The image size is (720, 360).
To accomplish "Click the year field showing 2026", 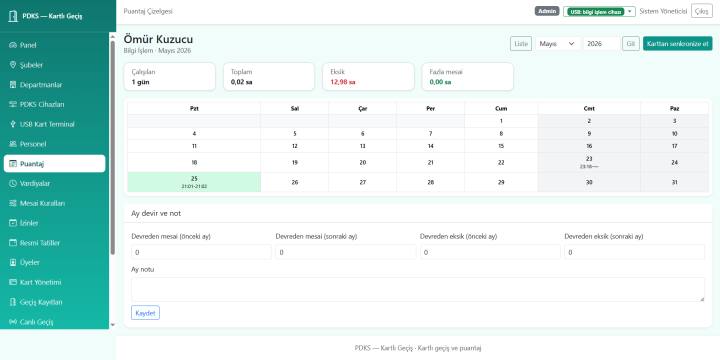I will click(x=602, y=44).
